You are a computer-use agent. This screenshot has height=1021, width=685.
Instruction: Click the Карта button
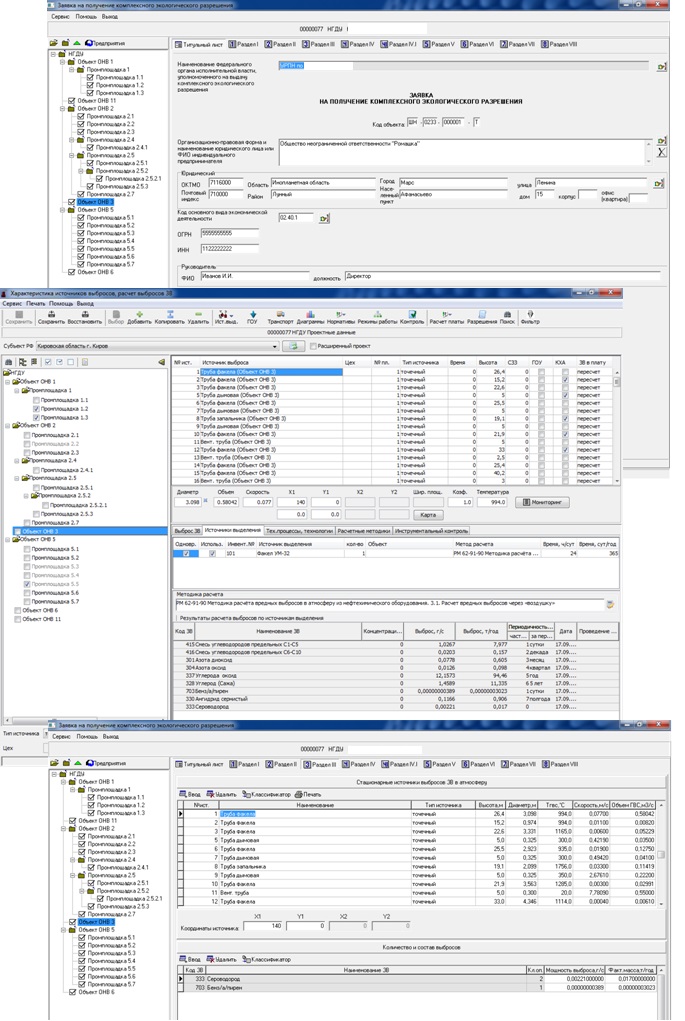click(x=428, y=515)
